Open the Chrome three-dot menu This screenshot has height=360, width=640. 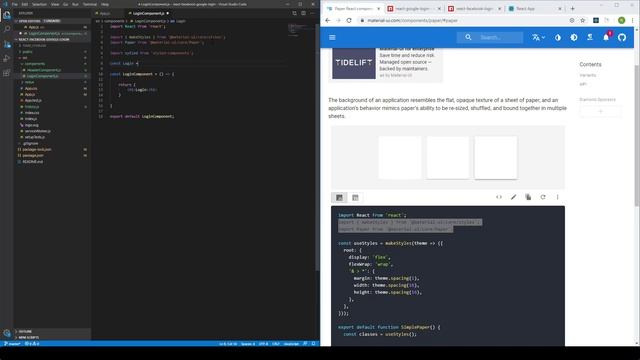coord(633,20)
